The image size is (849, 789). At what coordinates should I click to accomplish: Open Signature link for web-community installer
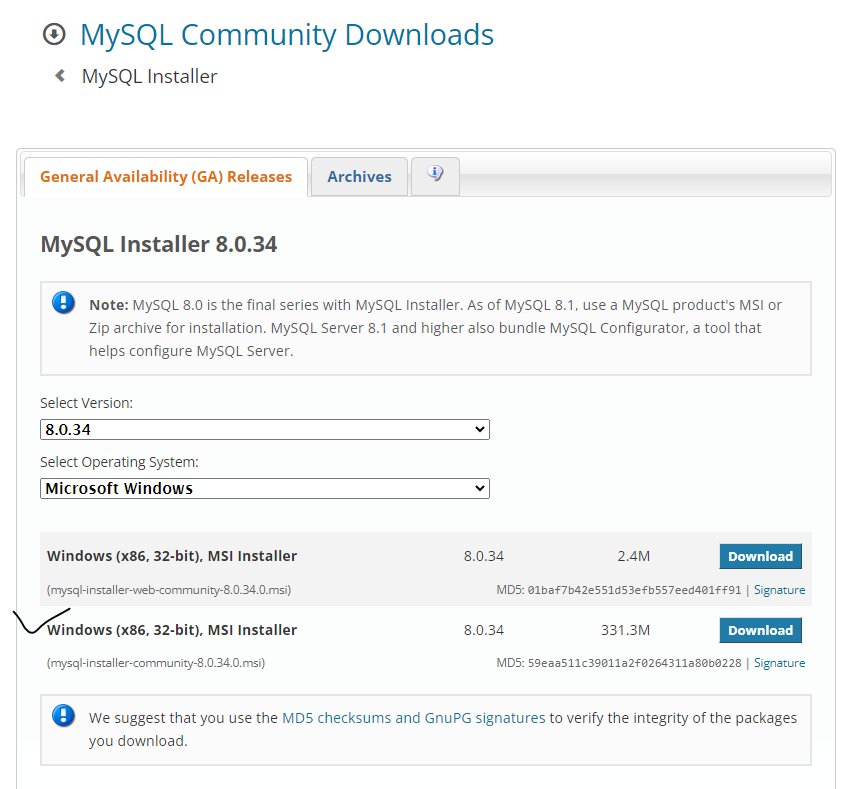click(x=779, y=590)
